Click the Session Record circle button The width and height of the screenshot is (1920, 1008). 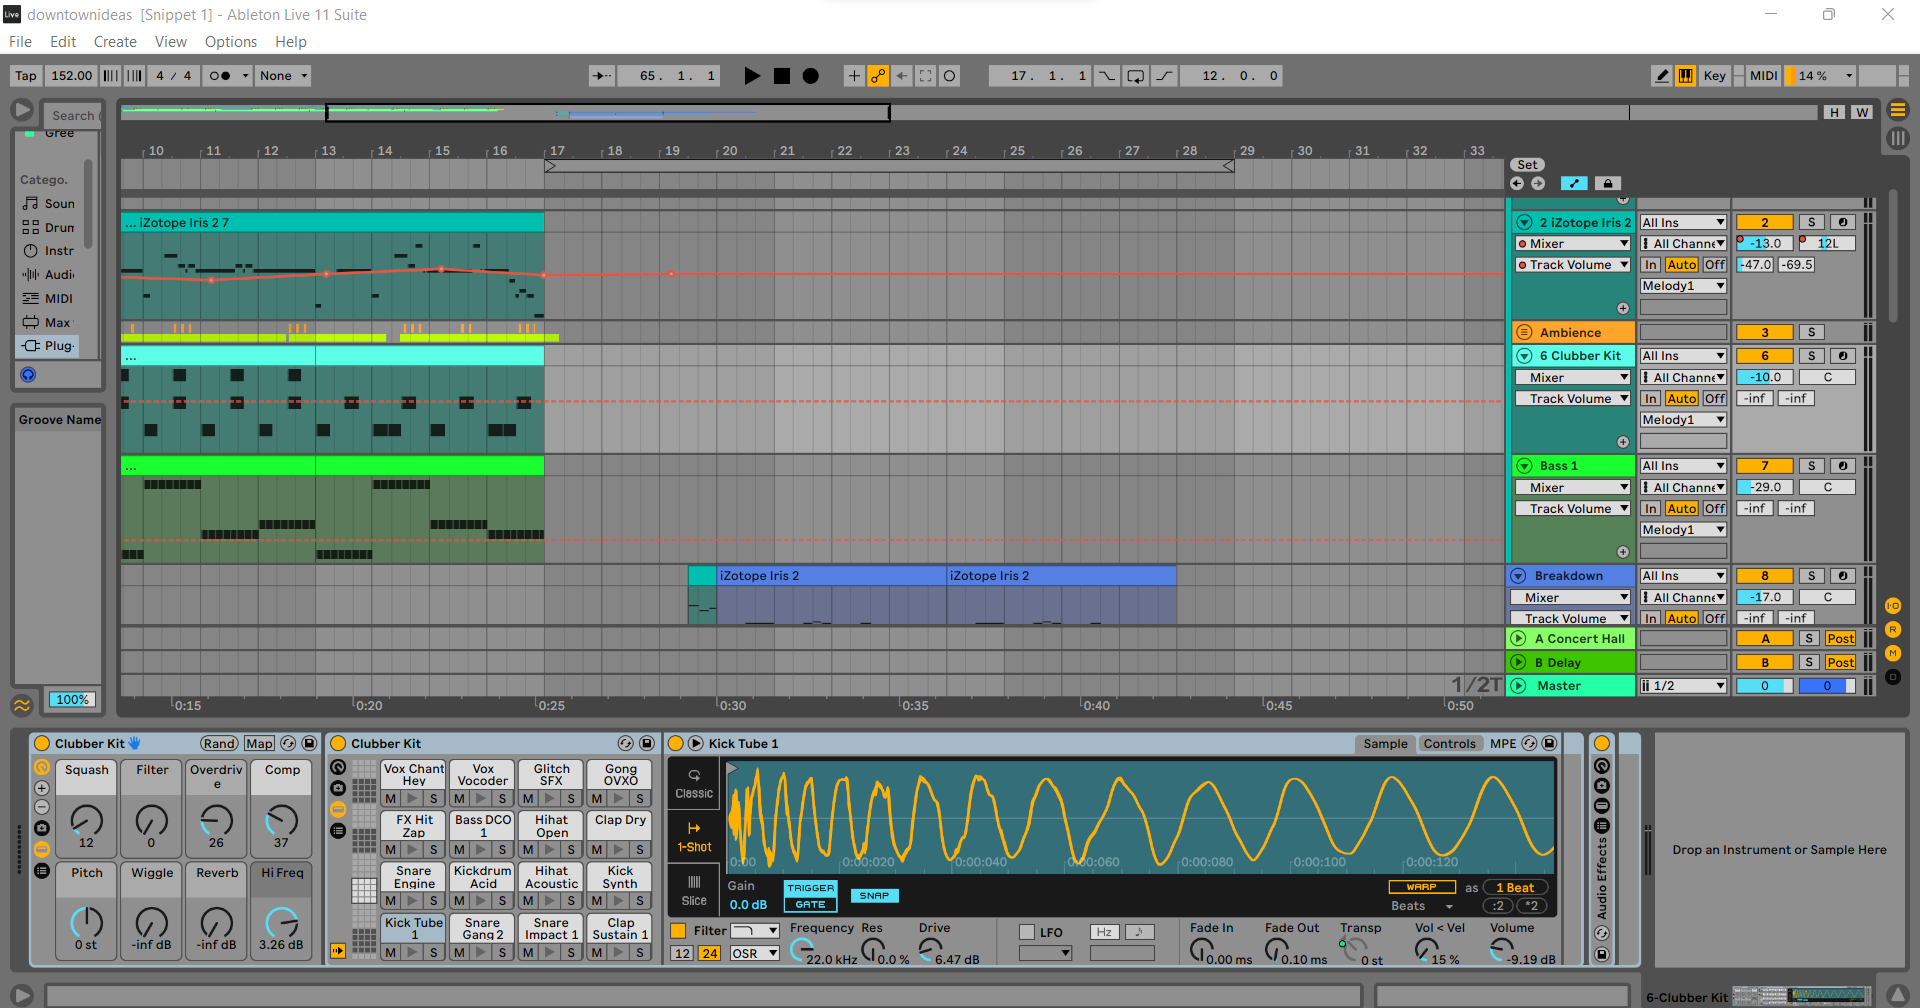[950, 76]
